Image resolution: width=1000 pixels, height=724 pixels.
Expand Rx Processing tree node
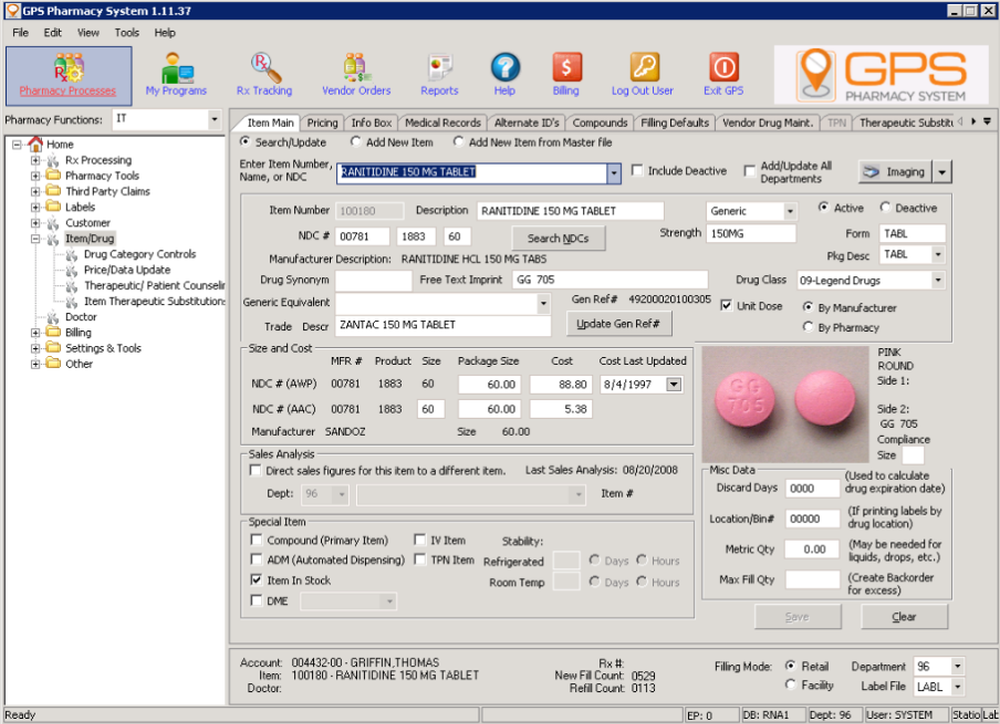coord(36,160)
